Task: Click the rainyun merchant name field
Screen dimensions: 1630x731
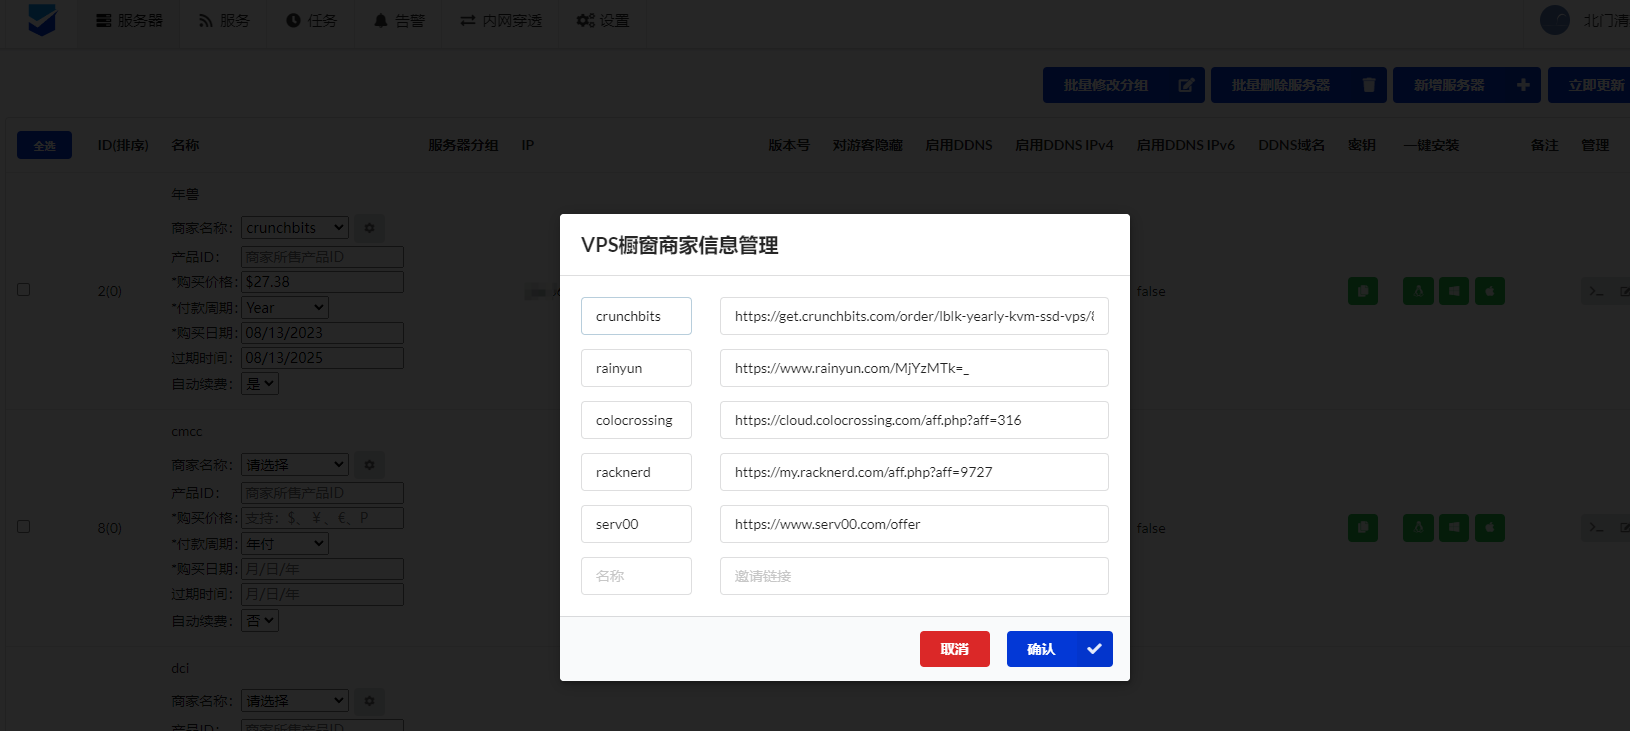Action: pyautogui.click(x=636, y=368)
